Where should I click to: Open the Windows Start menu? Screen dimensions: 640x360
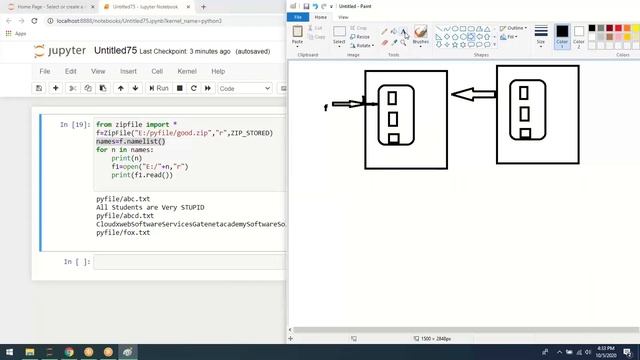(9, 352)
